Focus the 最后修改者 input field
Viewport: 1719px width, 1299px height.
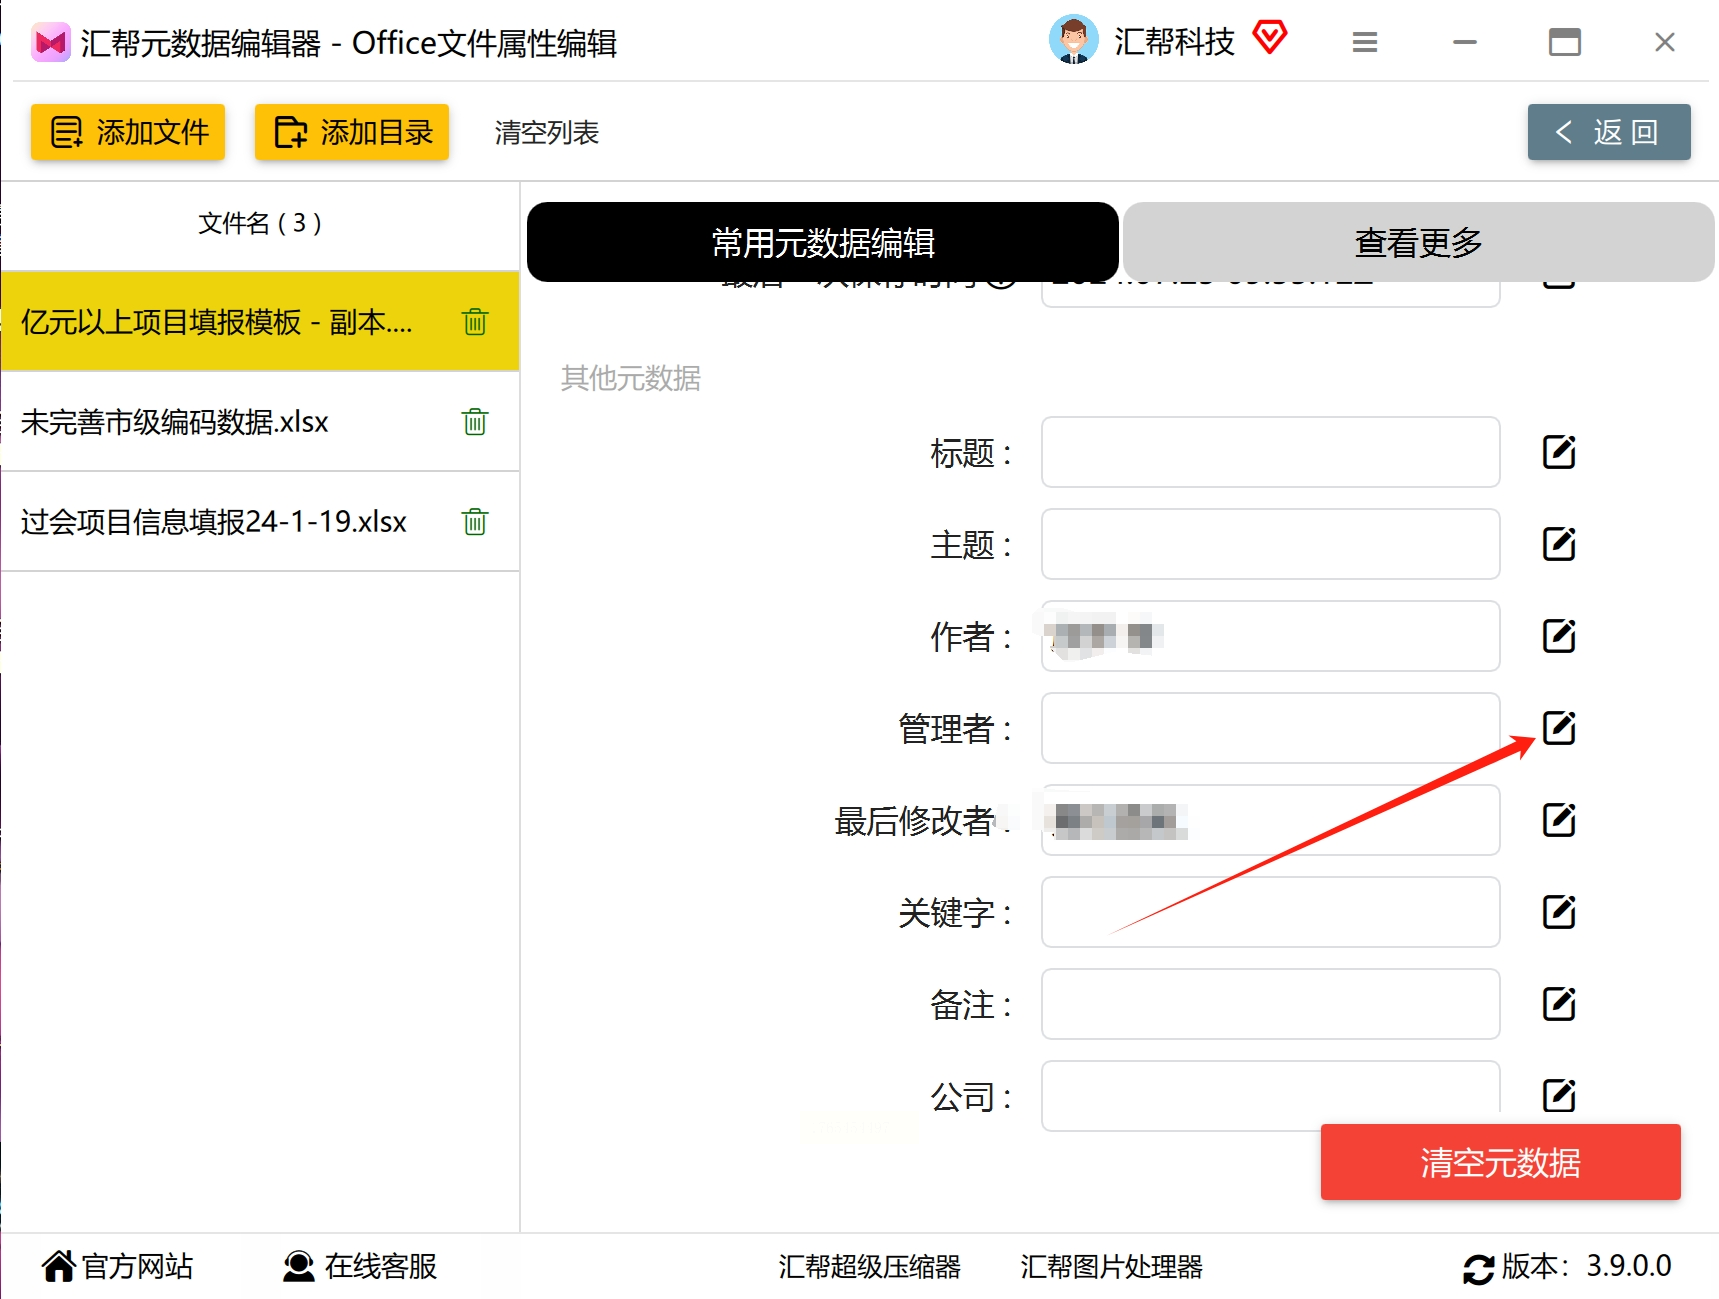click(1270, 820)
